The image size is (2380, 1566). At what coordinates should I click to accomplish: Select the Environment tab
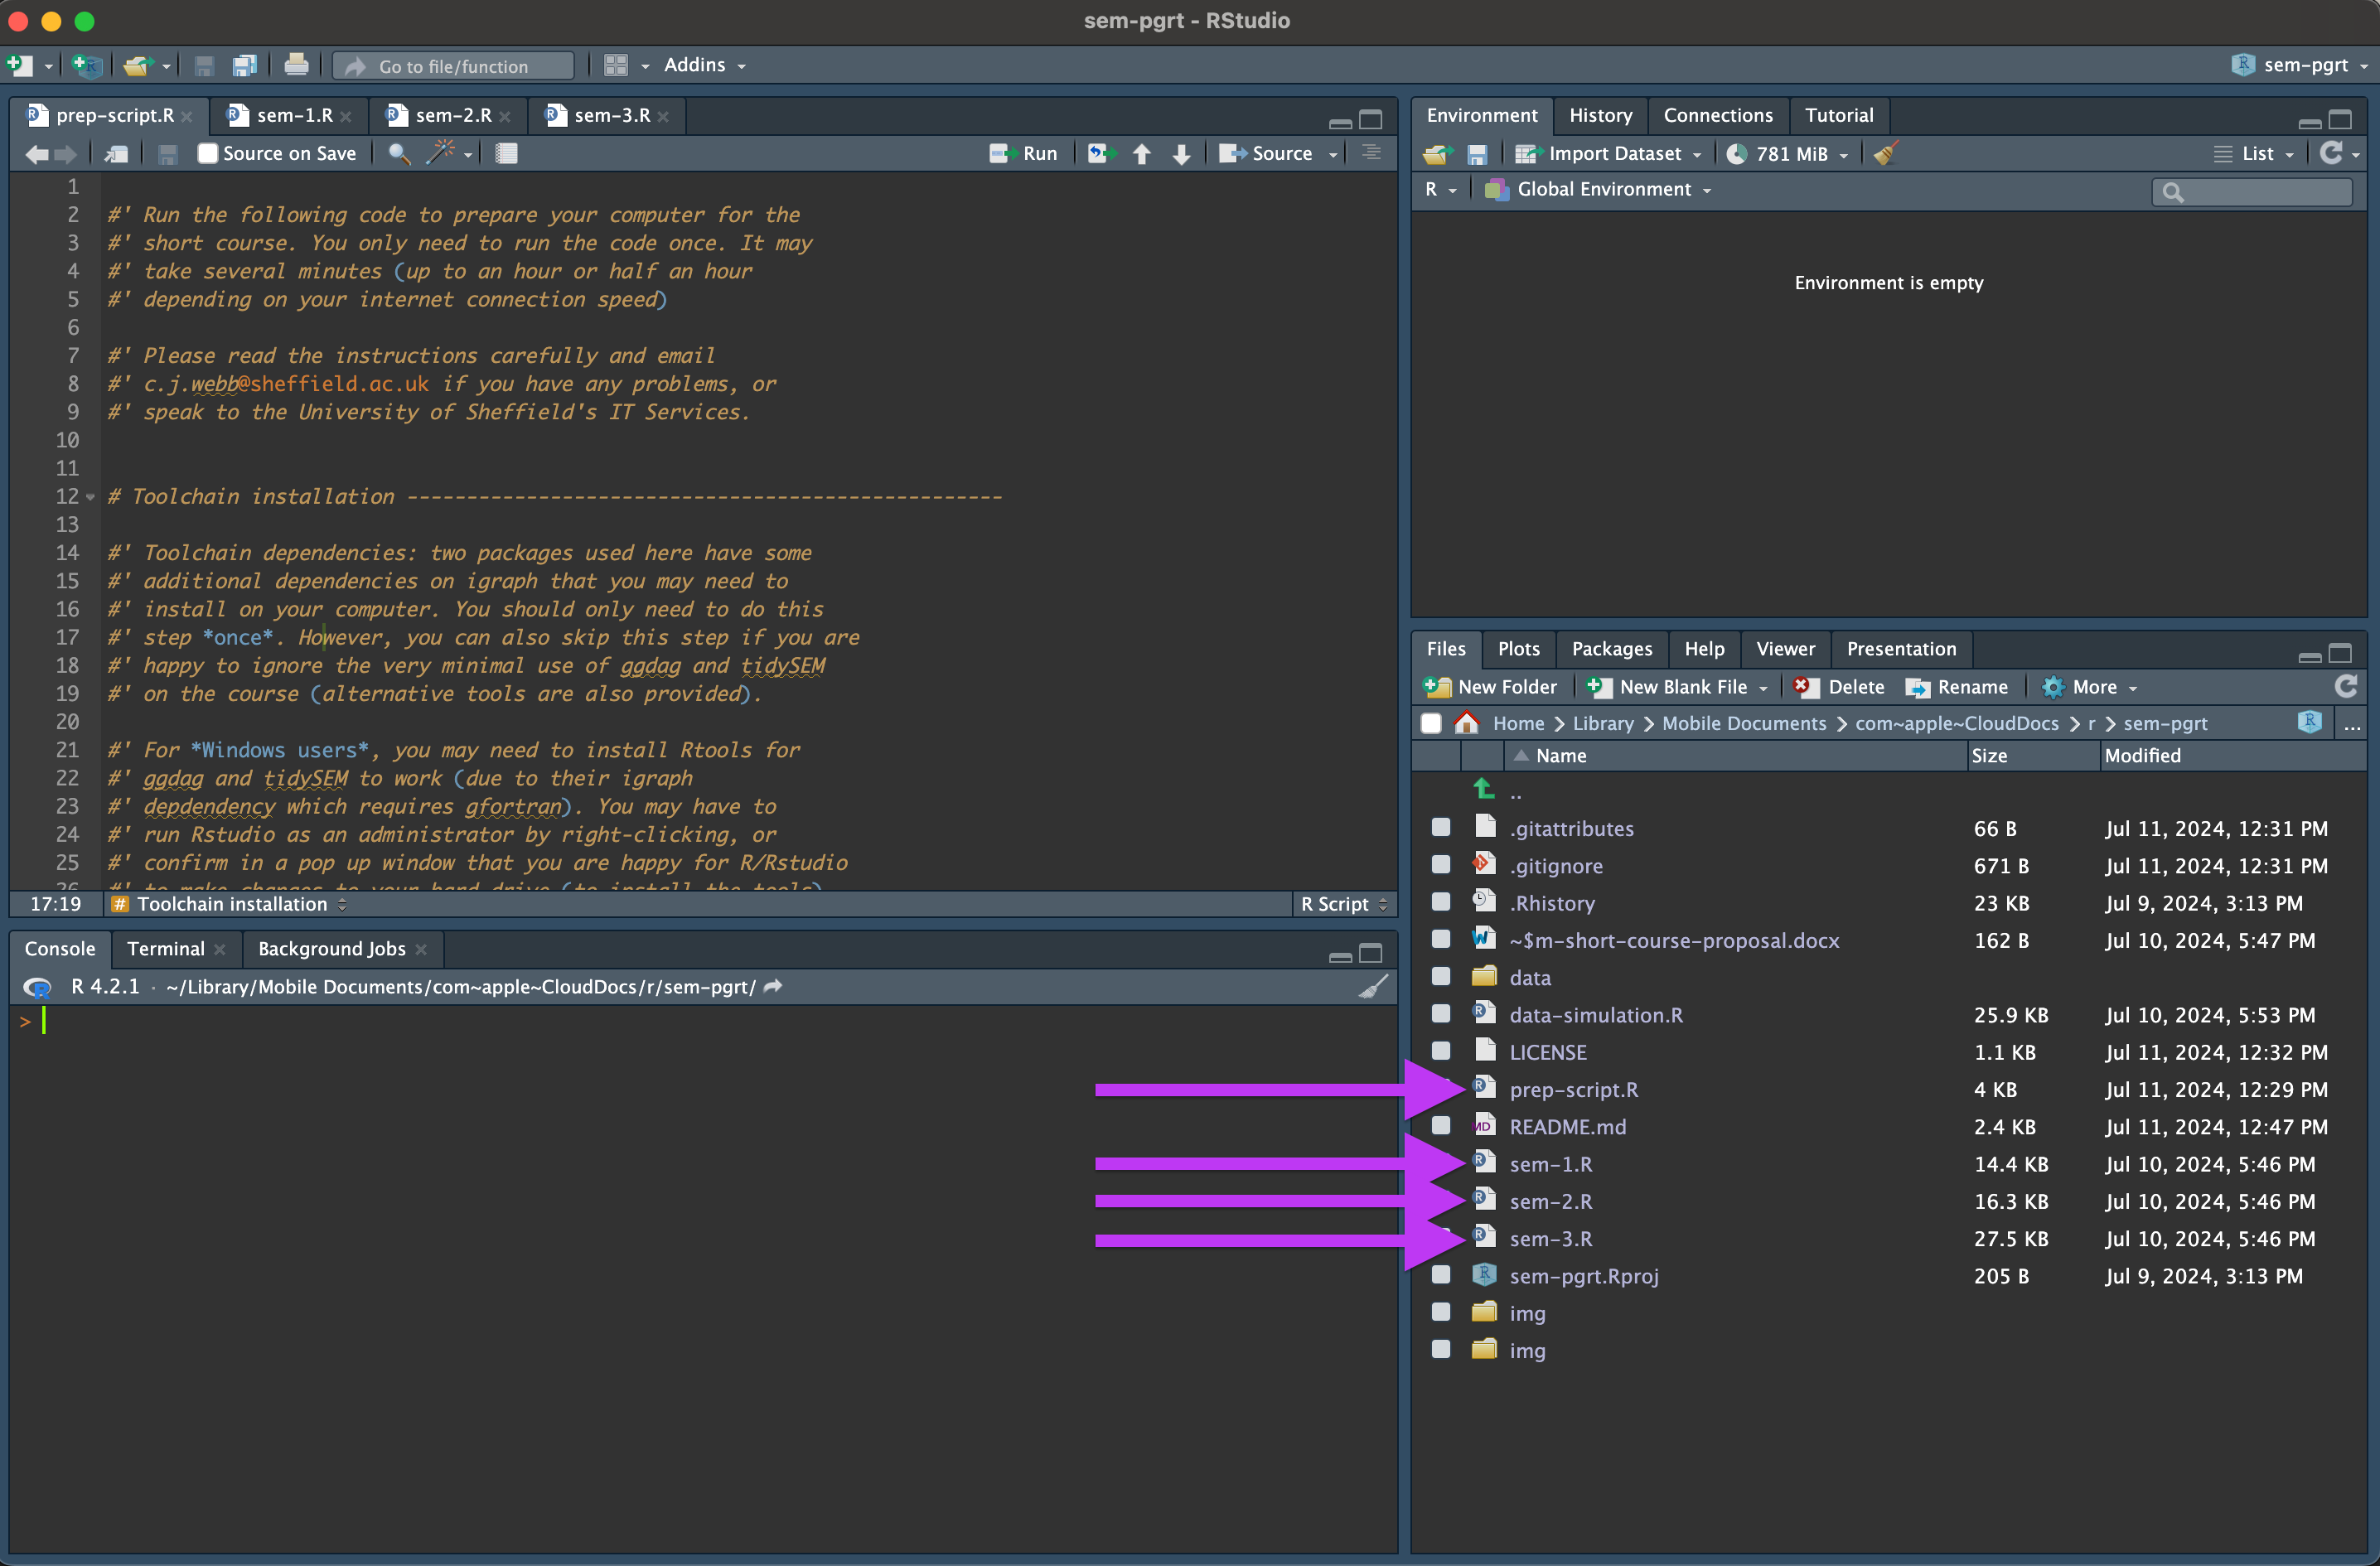(x=1482, y=114)
